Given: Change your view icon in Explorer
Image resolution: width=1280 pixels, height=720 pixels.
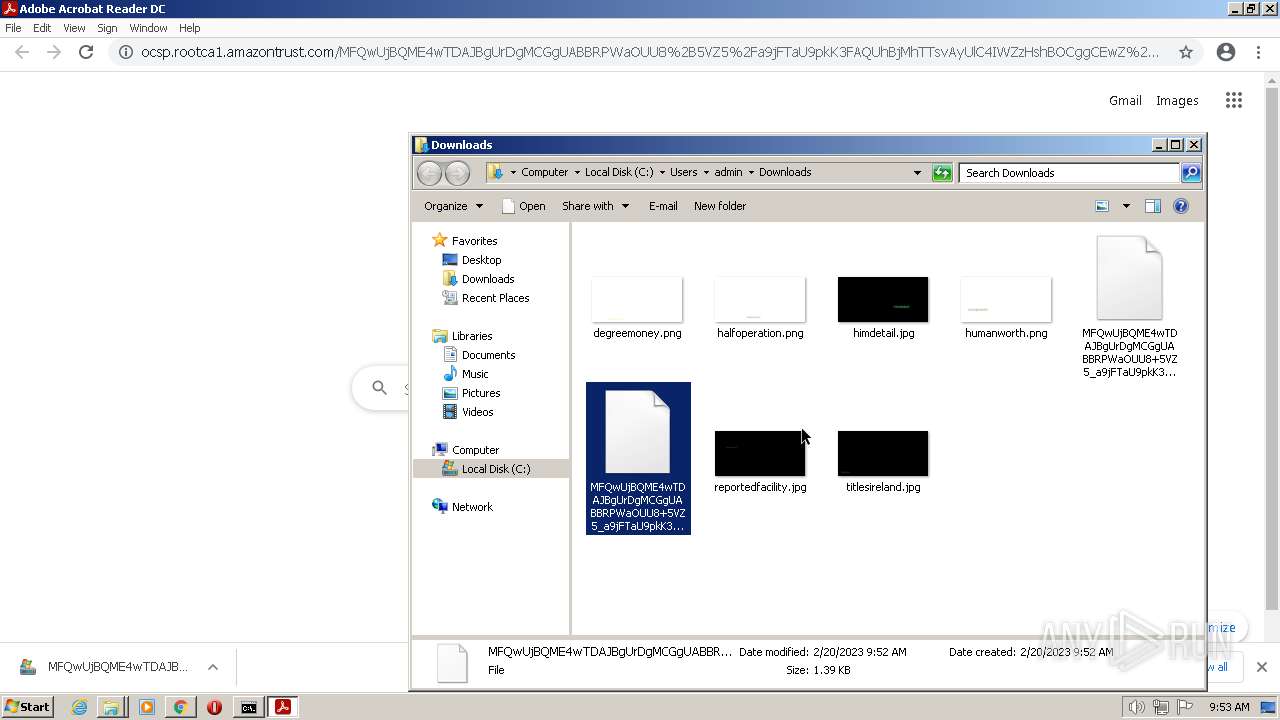Looking at the screenshot, I should pyautogui.click(x=1102, y=206).
